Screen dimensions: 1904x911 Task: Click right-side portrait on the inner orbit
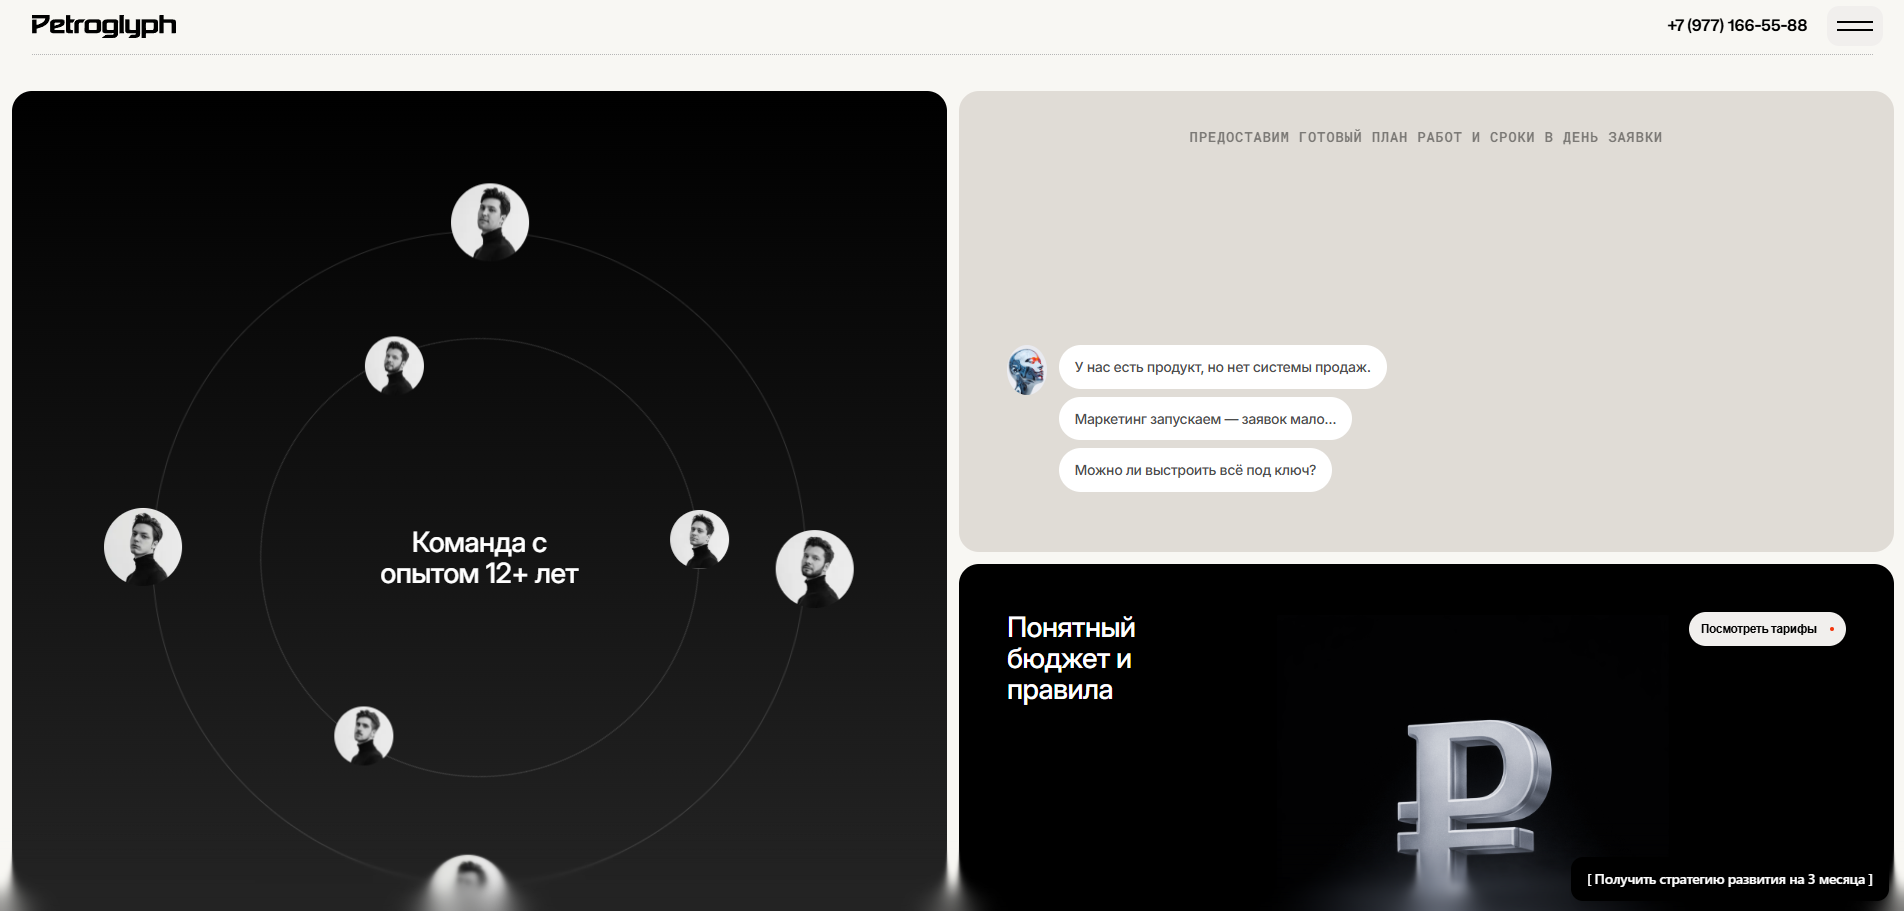(699, 540)
